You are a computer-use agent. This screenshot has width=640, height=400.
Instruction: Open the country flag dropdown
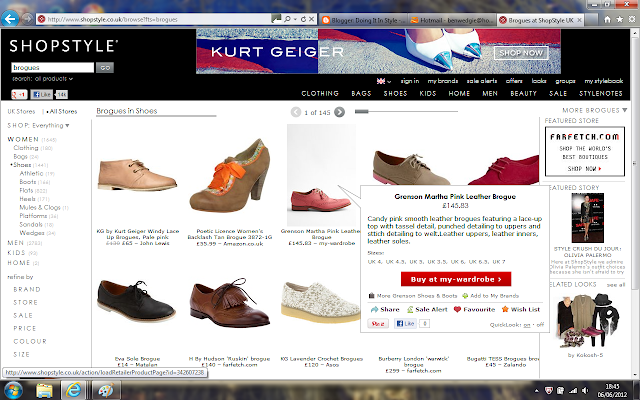(x=384, y=81)
